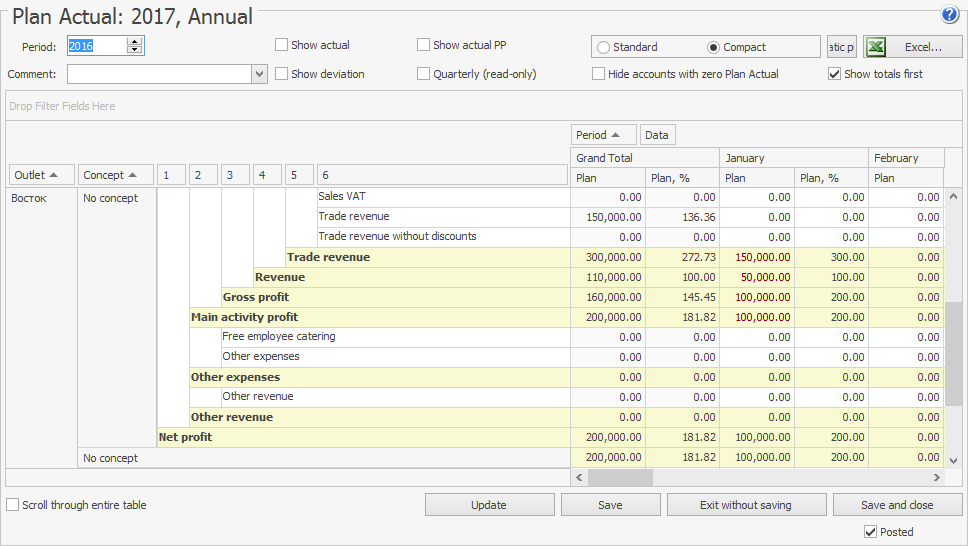
Task: Click the Data field header
Action: [x=657, y=135]
